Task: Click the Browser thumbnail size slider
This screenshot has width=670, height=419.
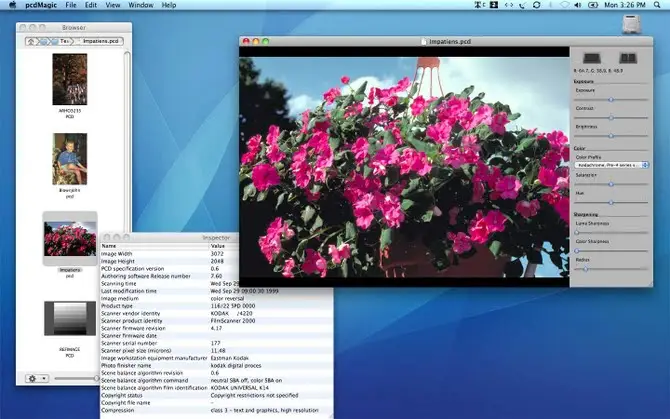Action: pos(76,378)
